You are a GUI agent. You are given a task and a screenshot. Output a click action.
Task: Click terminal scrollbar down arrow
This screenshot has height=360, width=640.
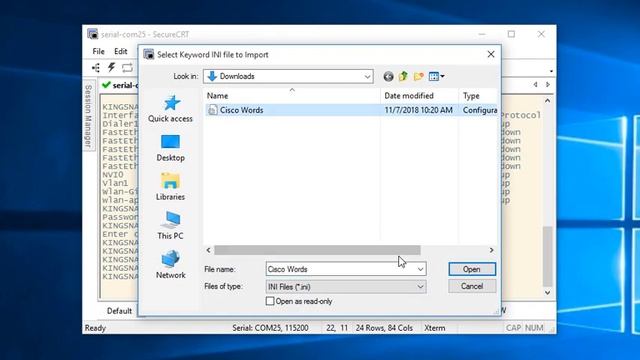tap(548, 293)
